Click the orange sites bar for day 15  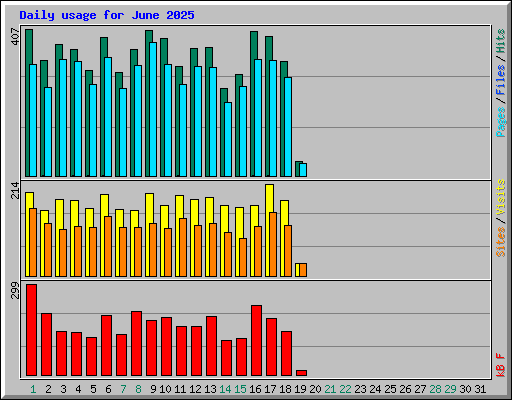point(243,257)
